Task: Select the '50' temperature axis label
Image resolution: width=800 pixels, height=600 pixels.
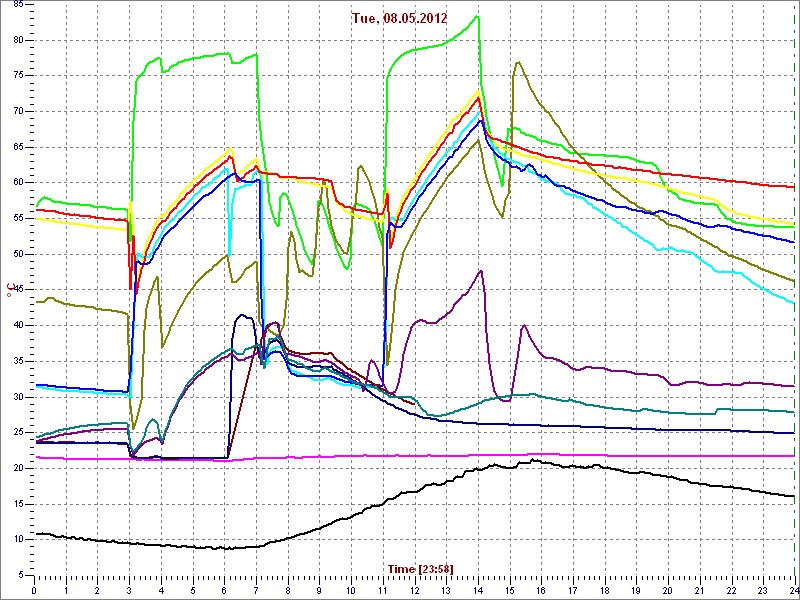Action: tap(17, 254)
